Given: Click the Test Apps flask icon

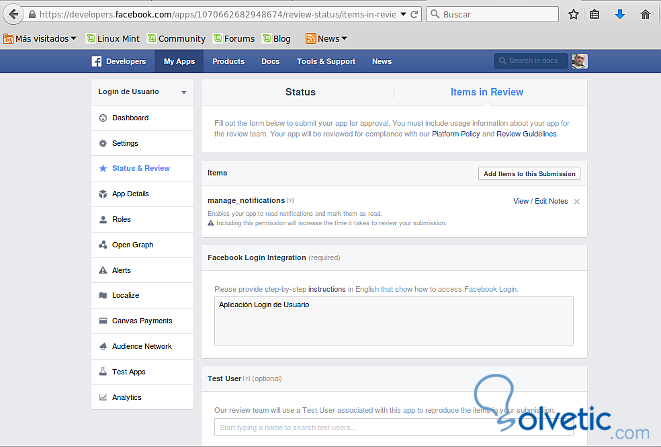Looking at the screenshot, I should click(103, 372).
